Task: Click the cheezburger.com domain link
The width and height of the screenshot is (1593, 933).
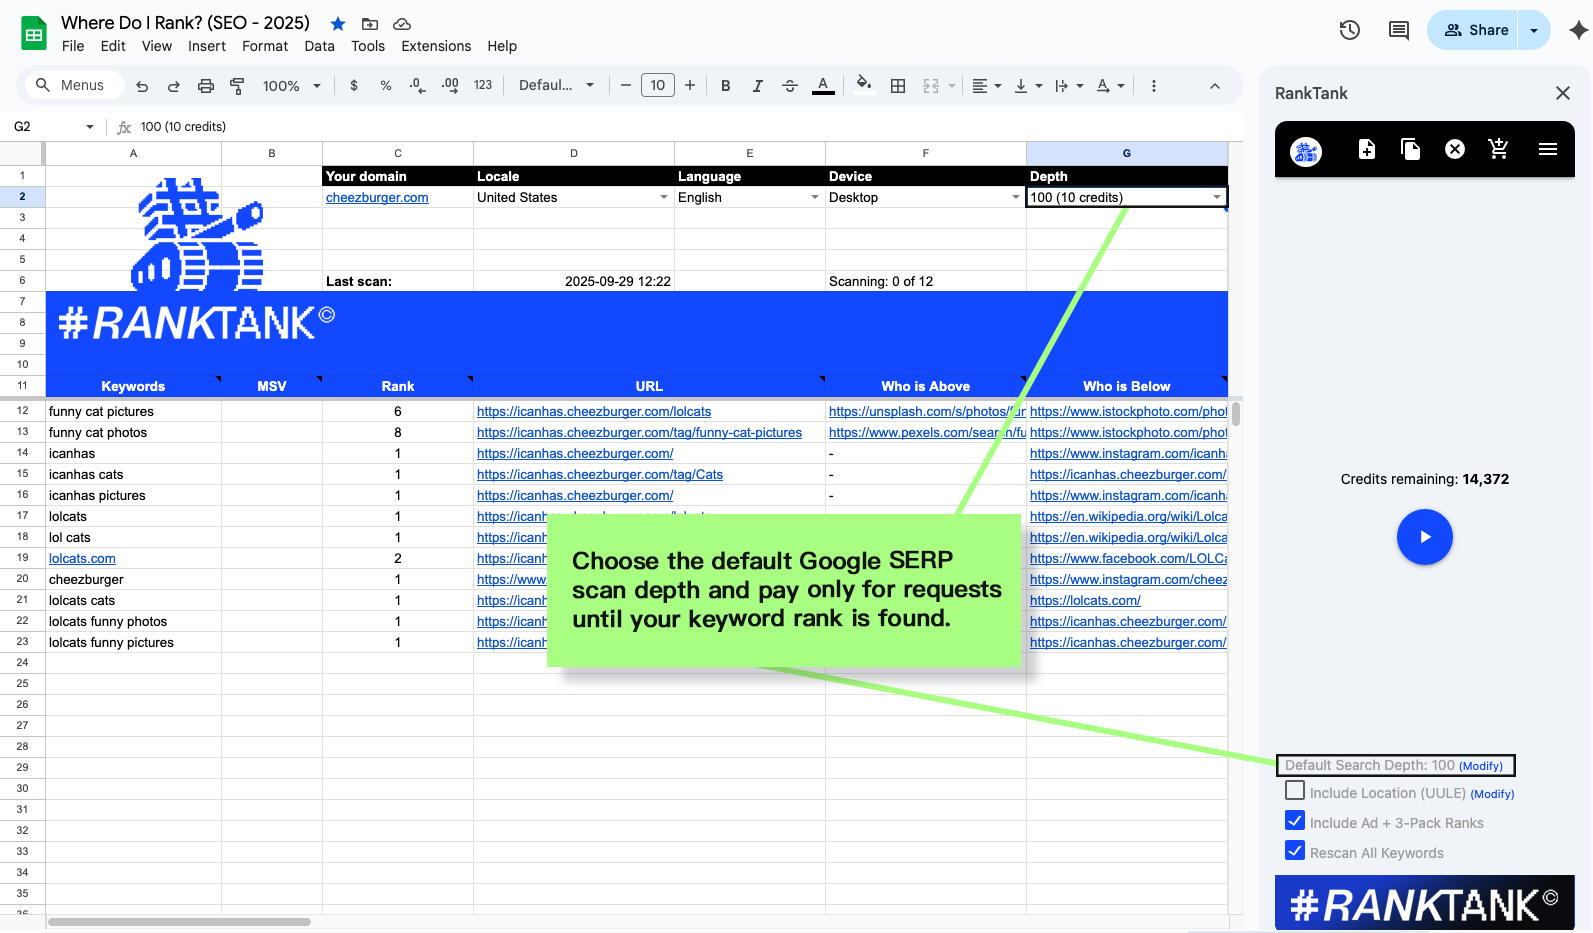Action: 377,198
